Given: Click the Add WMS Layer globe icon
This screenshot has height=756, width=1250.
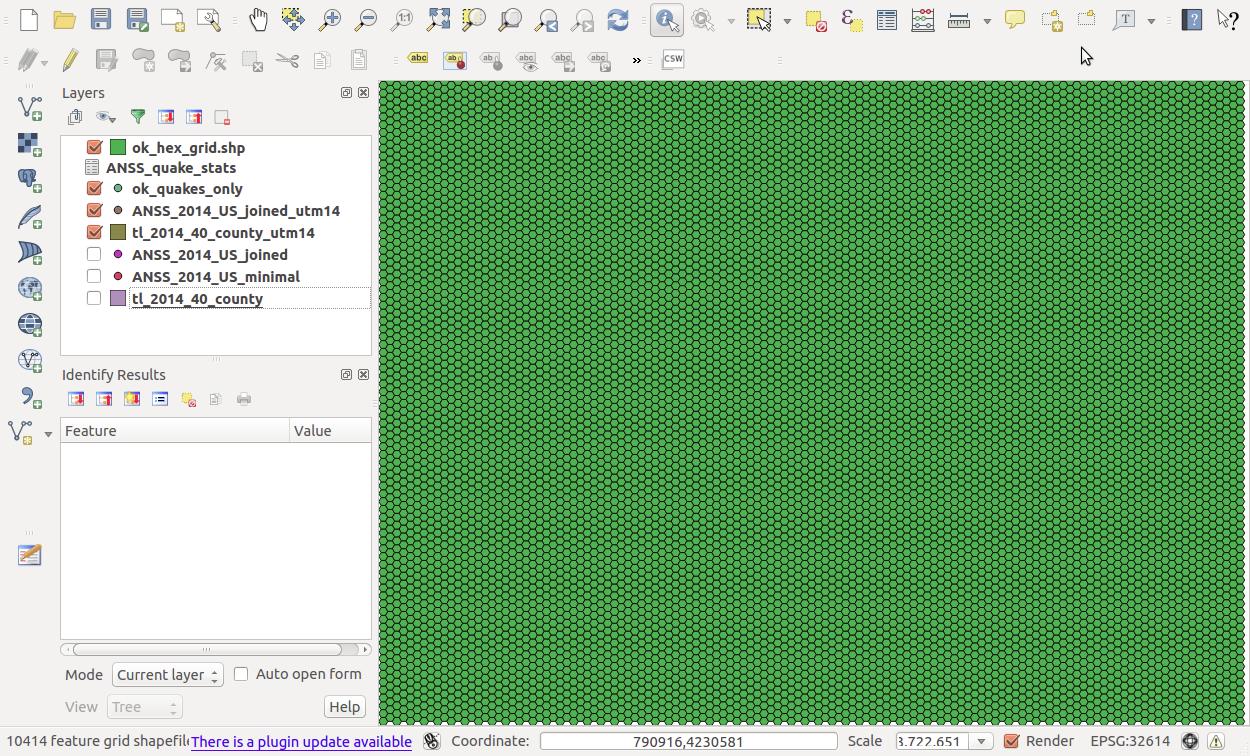Looking at the screenshot, I should point(29,288).
